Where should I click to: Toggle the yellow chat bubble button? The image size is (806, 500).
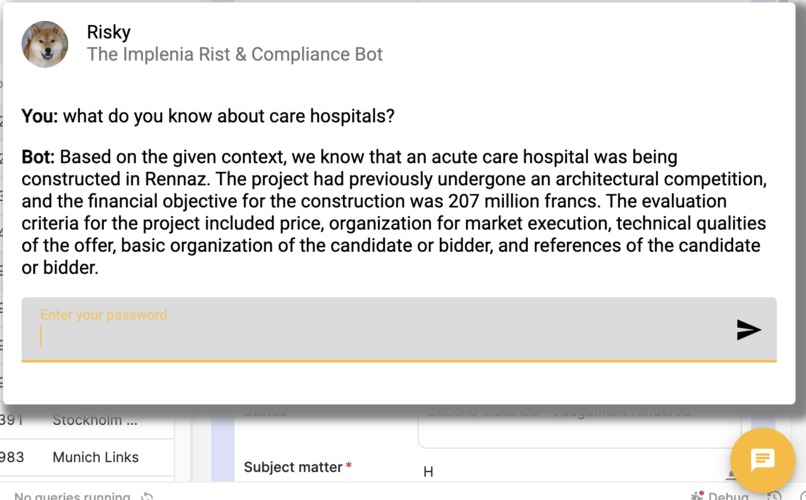(763, 459)
